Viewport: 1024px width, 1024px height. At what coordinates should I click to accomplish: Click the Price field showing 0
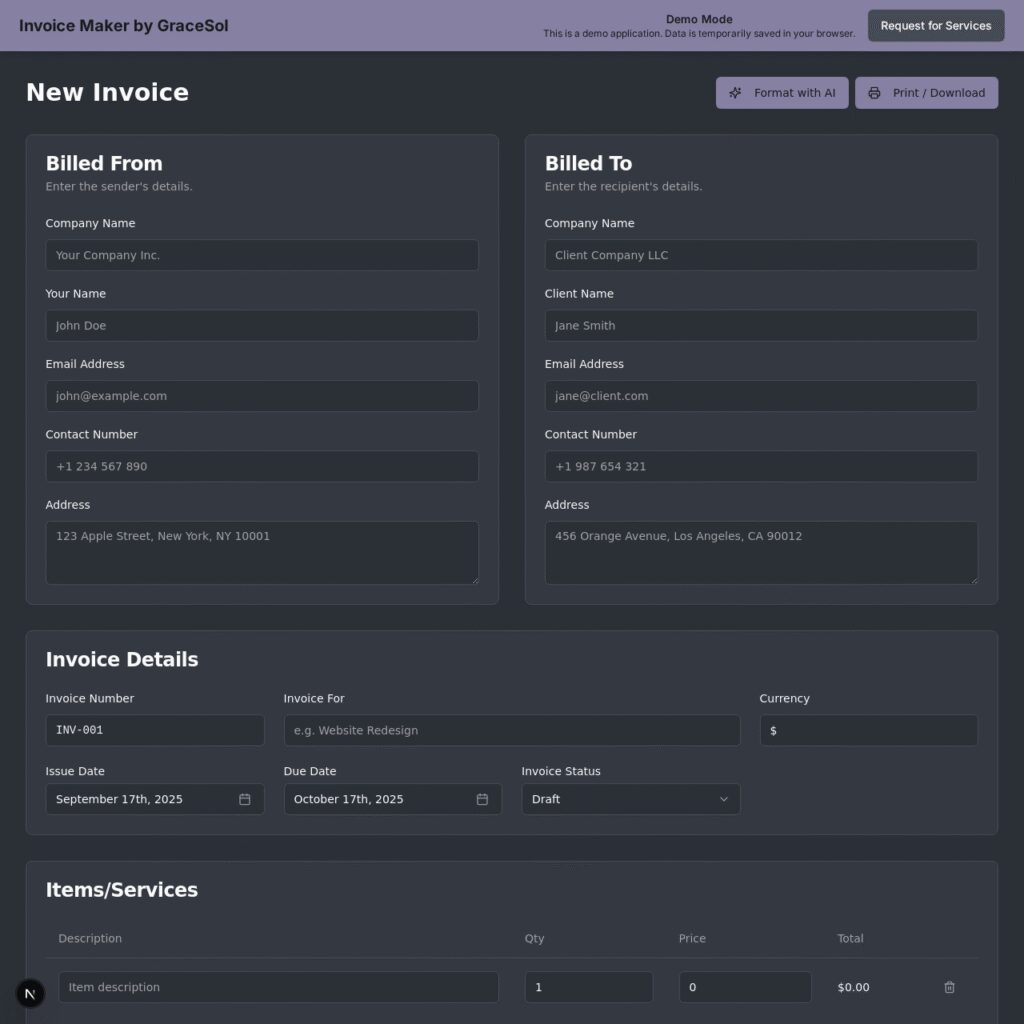(745, 987)
